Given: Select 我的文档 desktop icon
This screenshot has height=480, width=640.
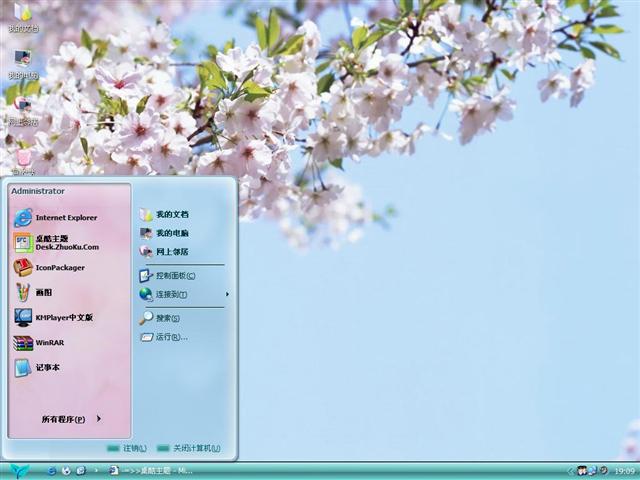Looking at the screenshot, I should tap(23, 17).
